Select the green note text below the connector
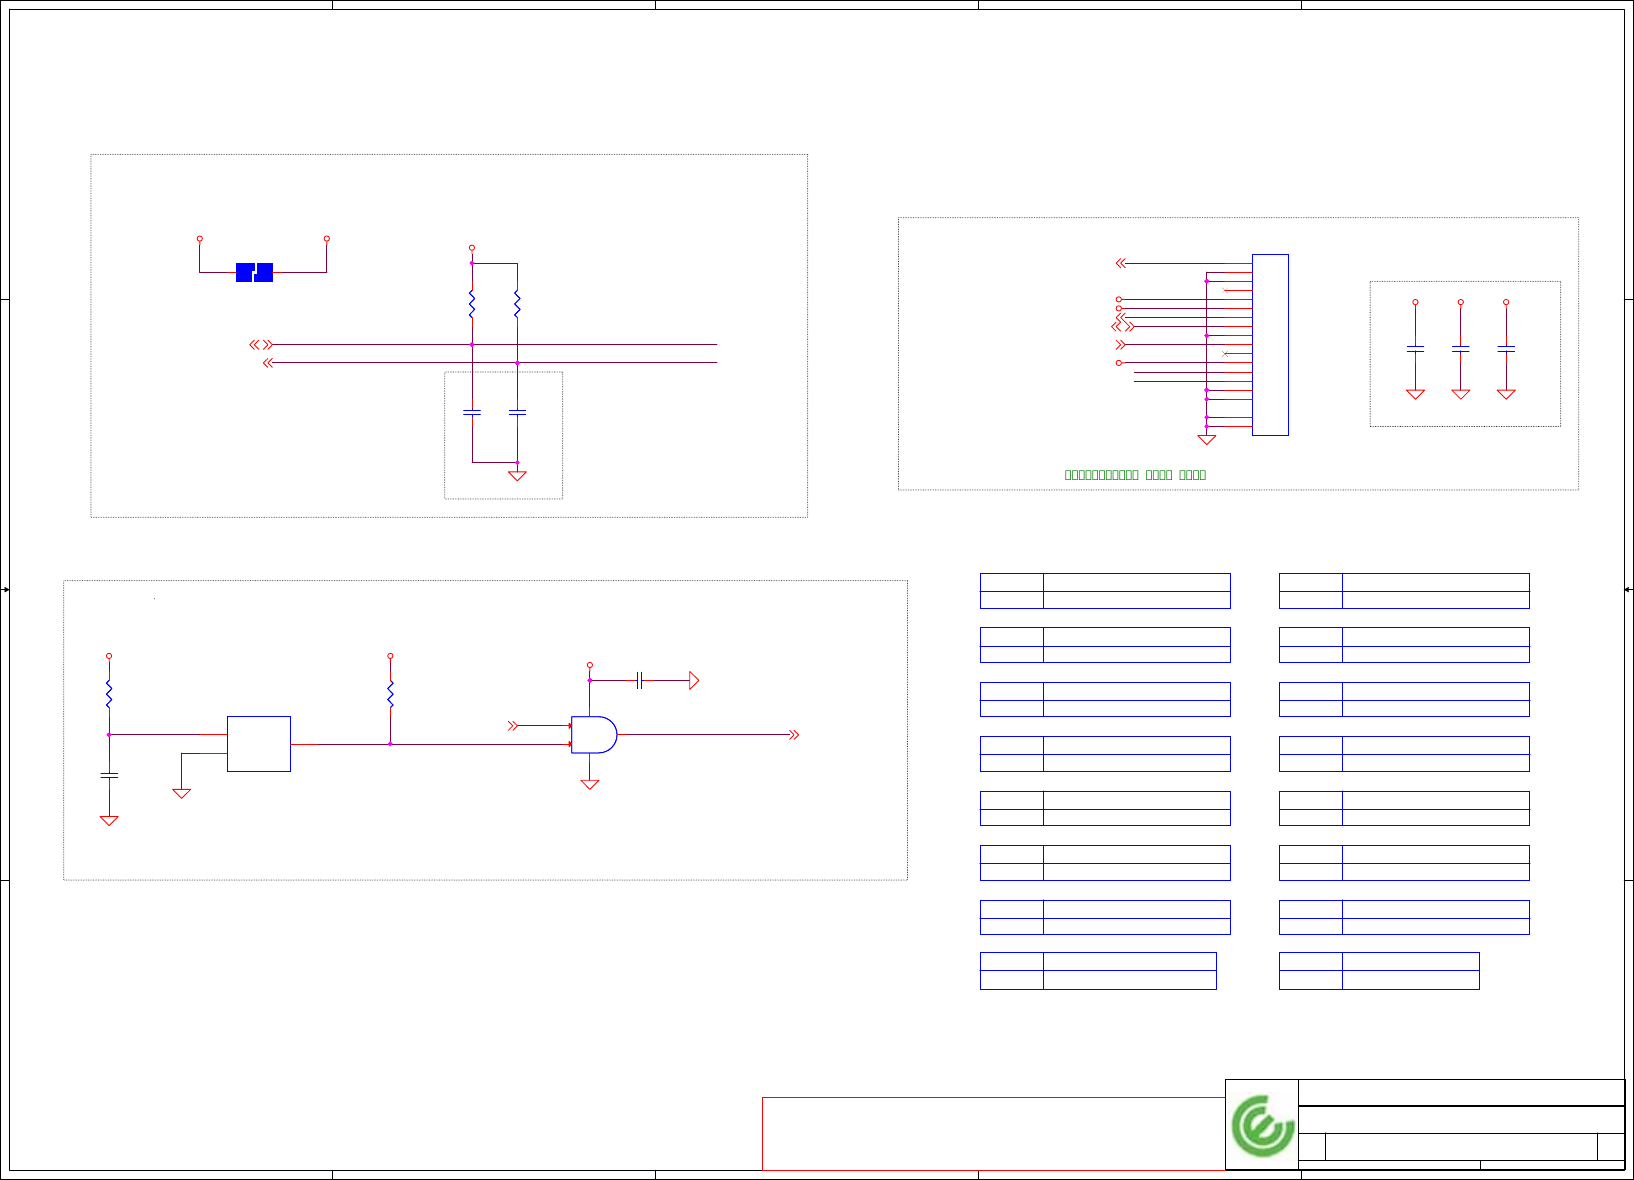Image resolution: width=1634 pixels, height=1180 pixels. tap(1135, 475)
